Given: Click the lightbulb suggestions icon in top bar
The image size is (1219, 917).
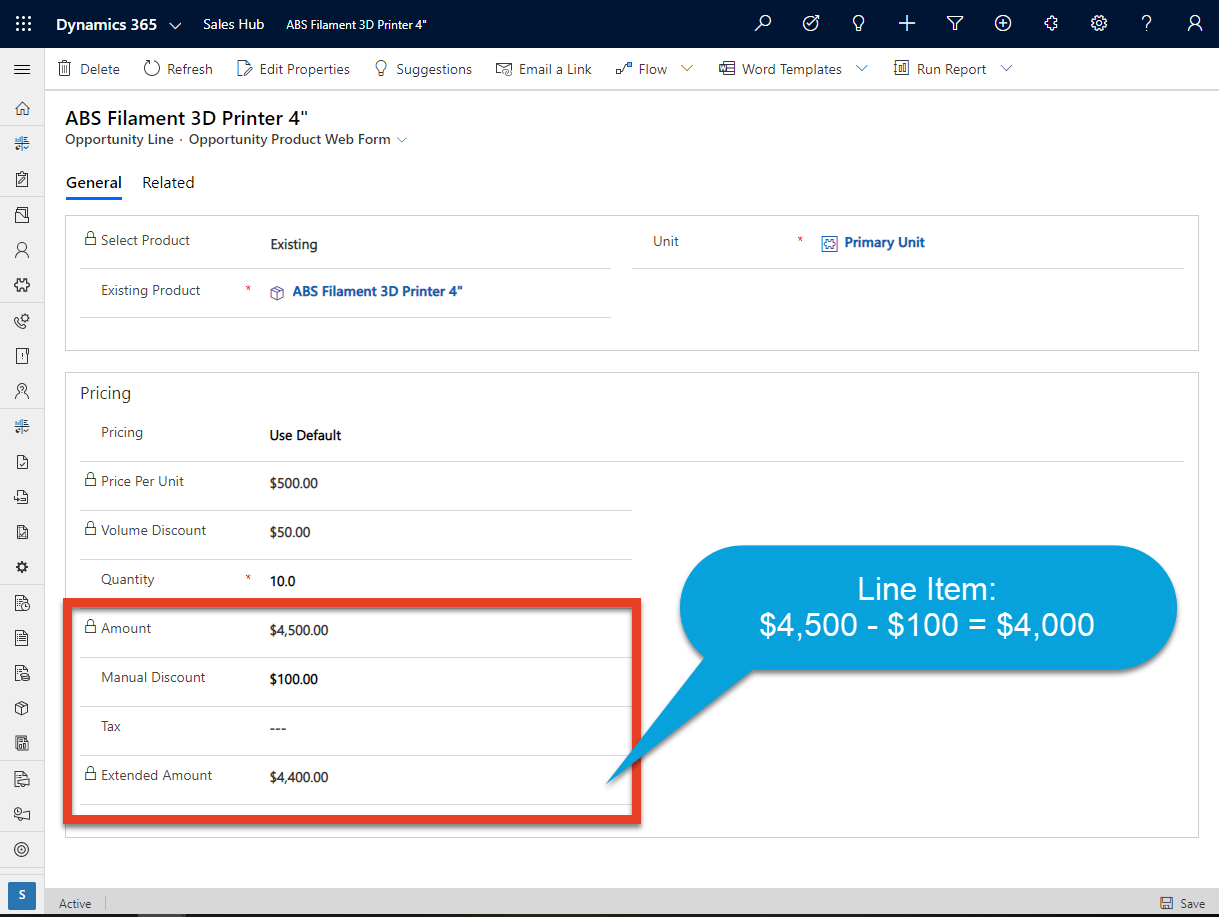Looking at the screenshot, I should click(x=858, y=23).
